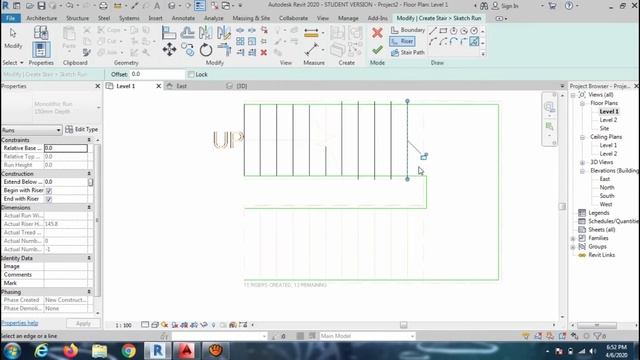Open the Properties help link
This screenshot has height=360, width=640.
tap(20, 323)
